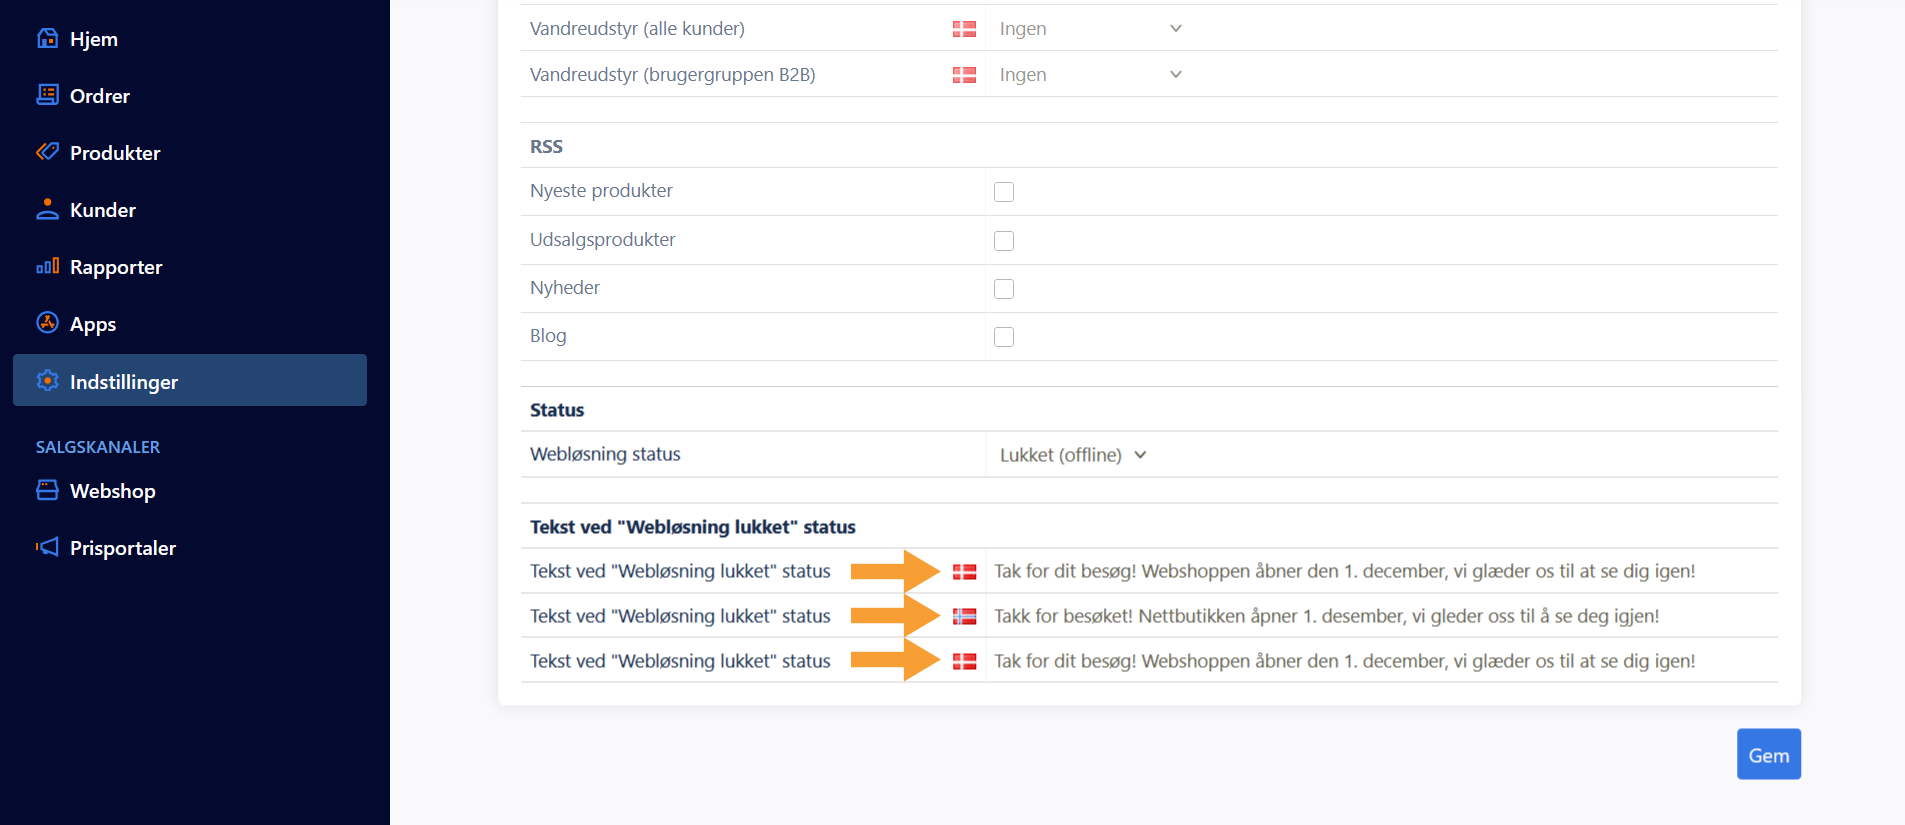Image resolution: width=1905 pixels, height=825 pixels.
Task: Open the Webløsning status dropdown
Action: coord(1072,455)
